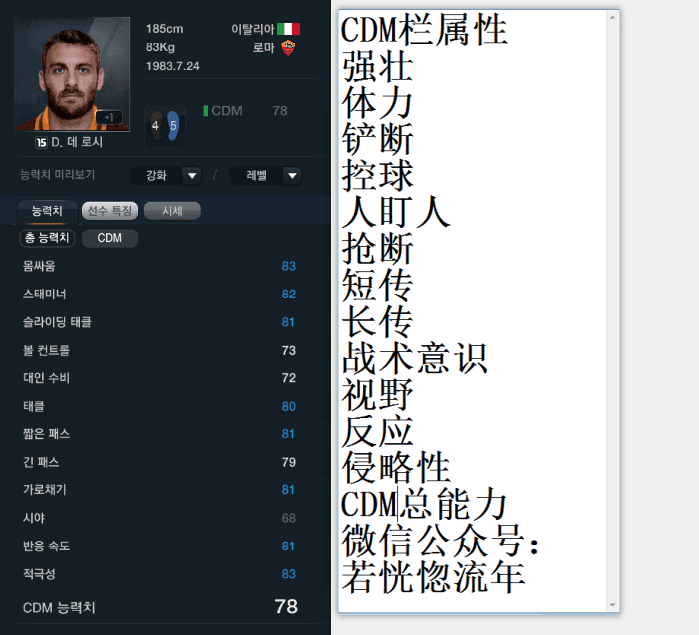Viewport: 699px width, 635px height.
Task: Click the preferred foot rating icon
Action: coord(164,126)
